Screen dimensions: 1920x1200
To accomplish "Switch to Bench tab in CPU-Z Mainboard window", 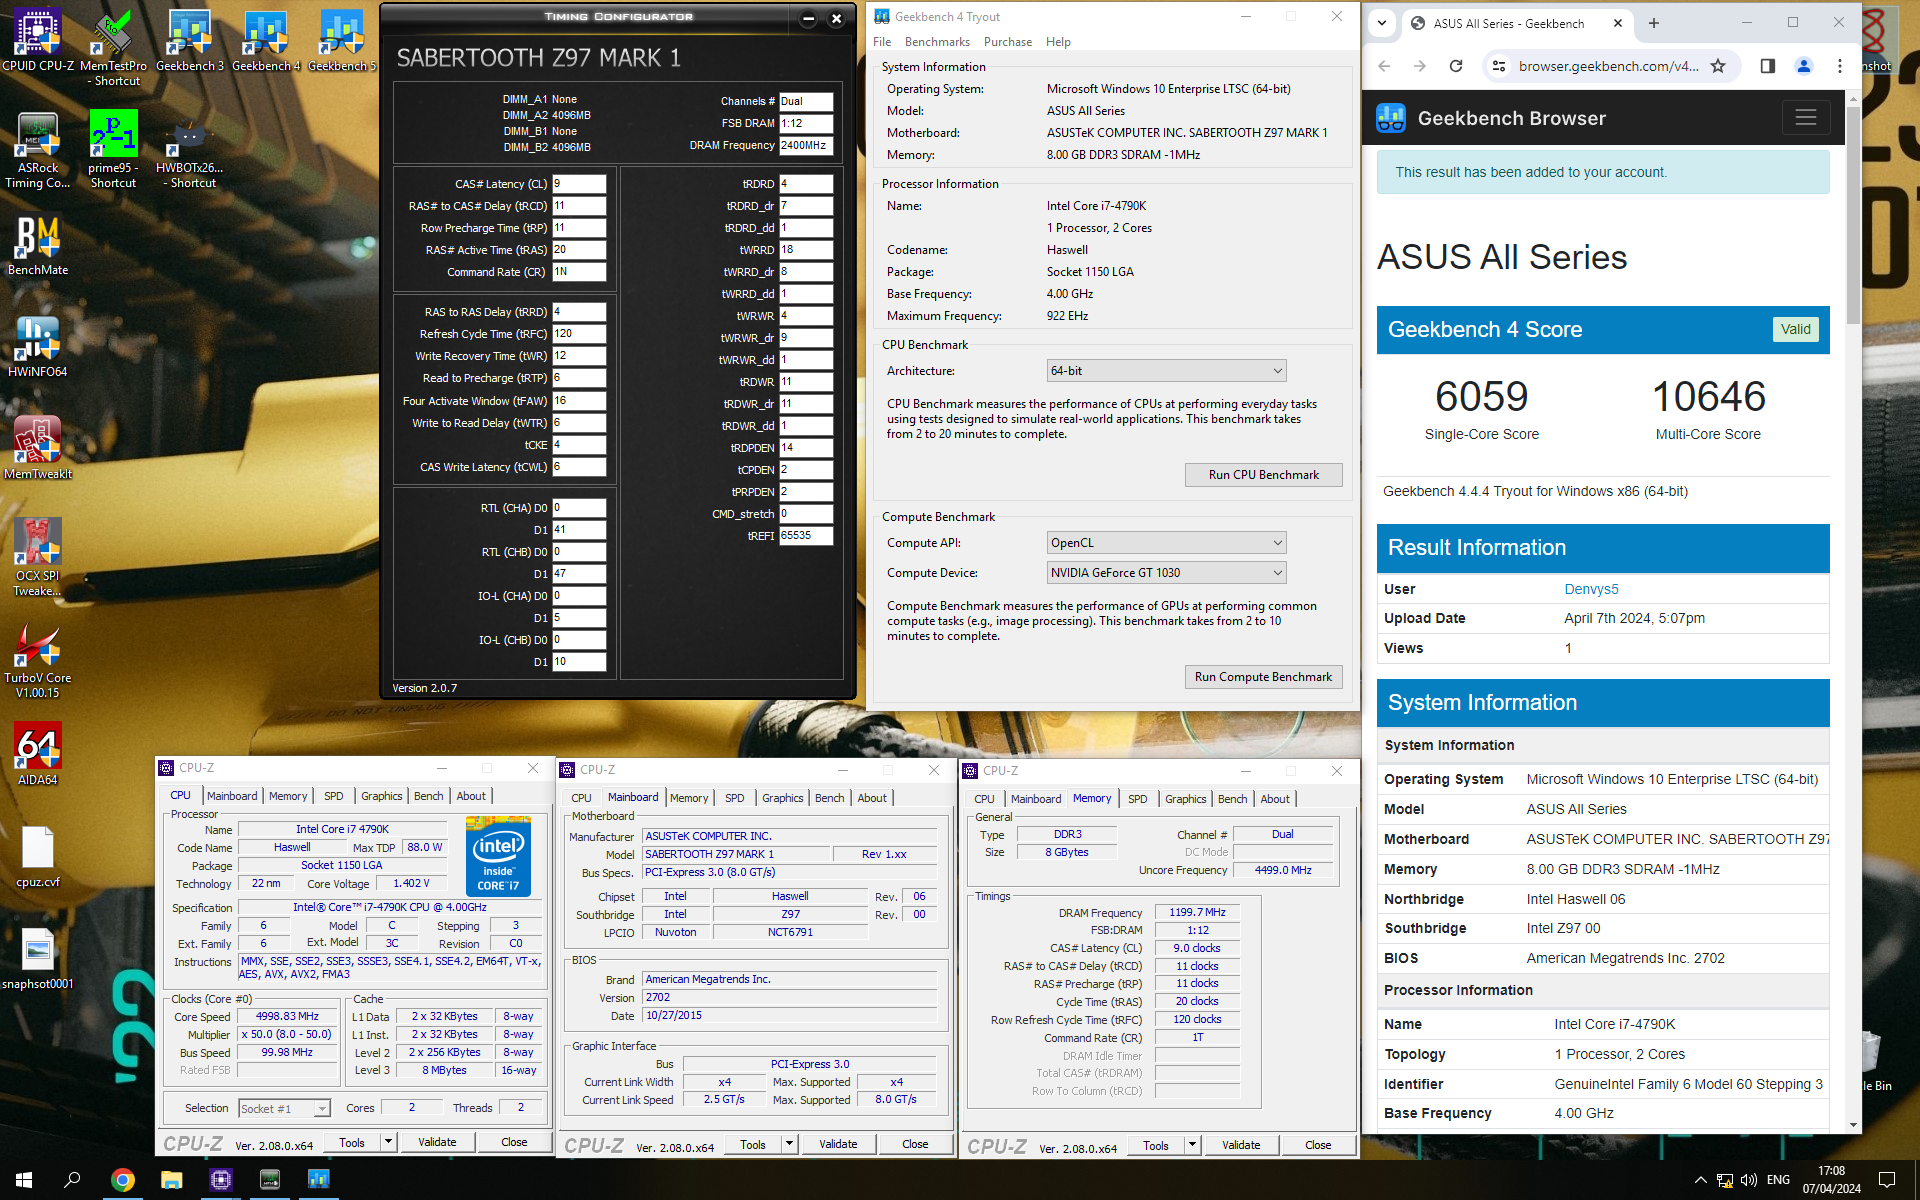I will click(x=829, y=798).
